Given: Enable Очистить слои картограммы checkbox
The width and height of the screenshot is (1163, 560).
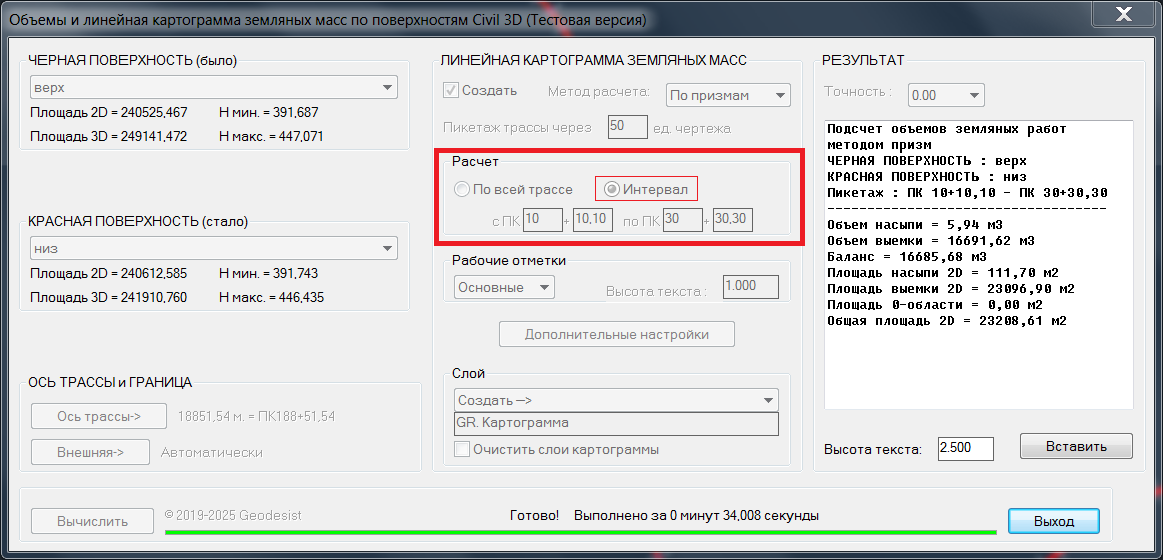Looking at the screenshot, I should click(462, 449).
